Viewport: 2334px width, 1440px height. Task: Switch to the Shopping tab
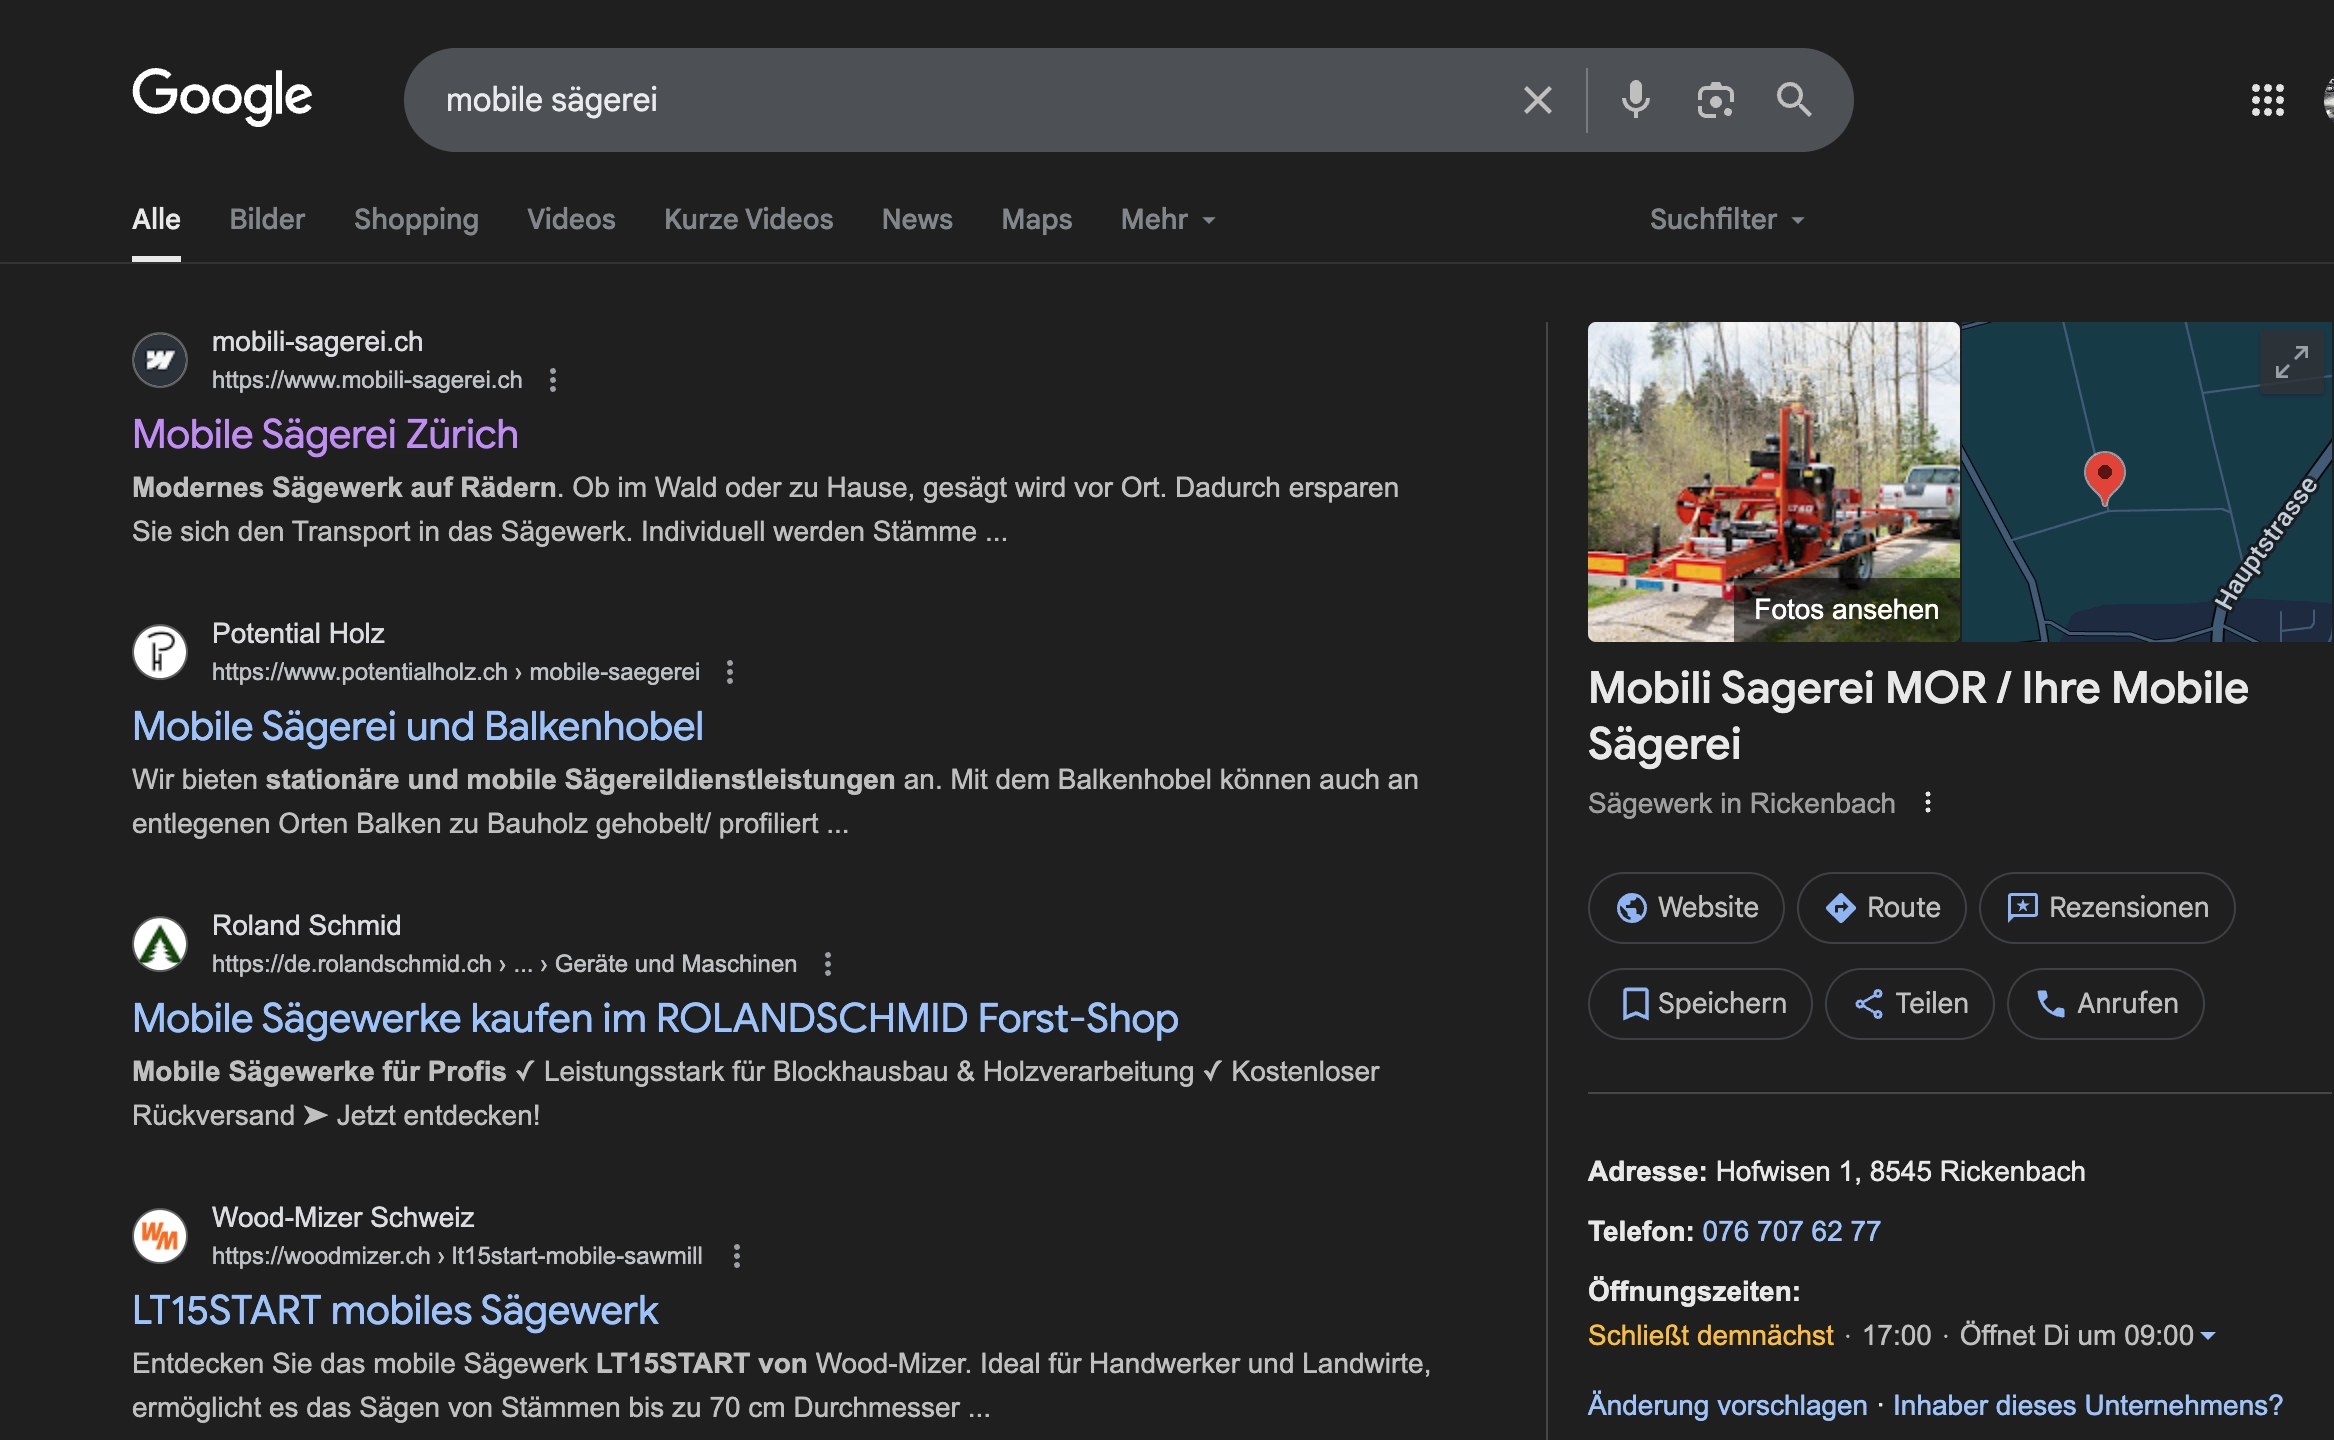point(416,219)
